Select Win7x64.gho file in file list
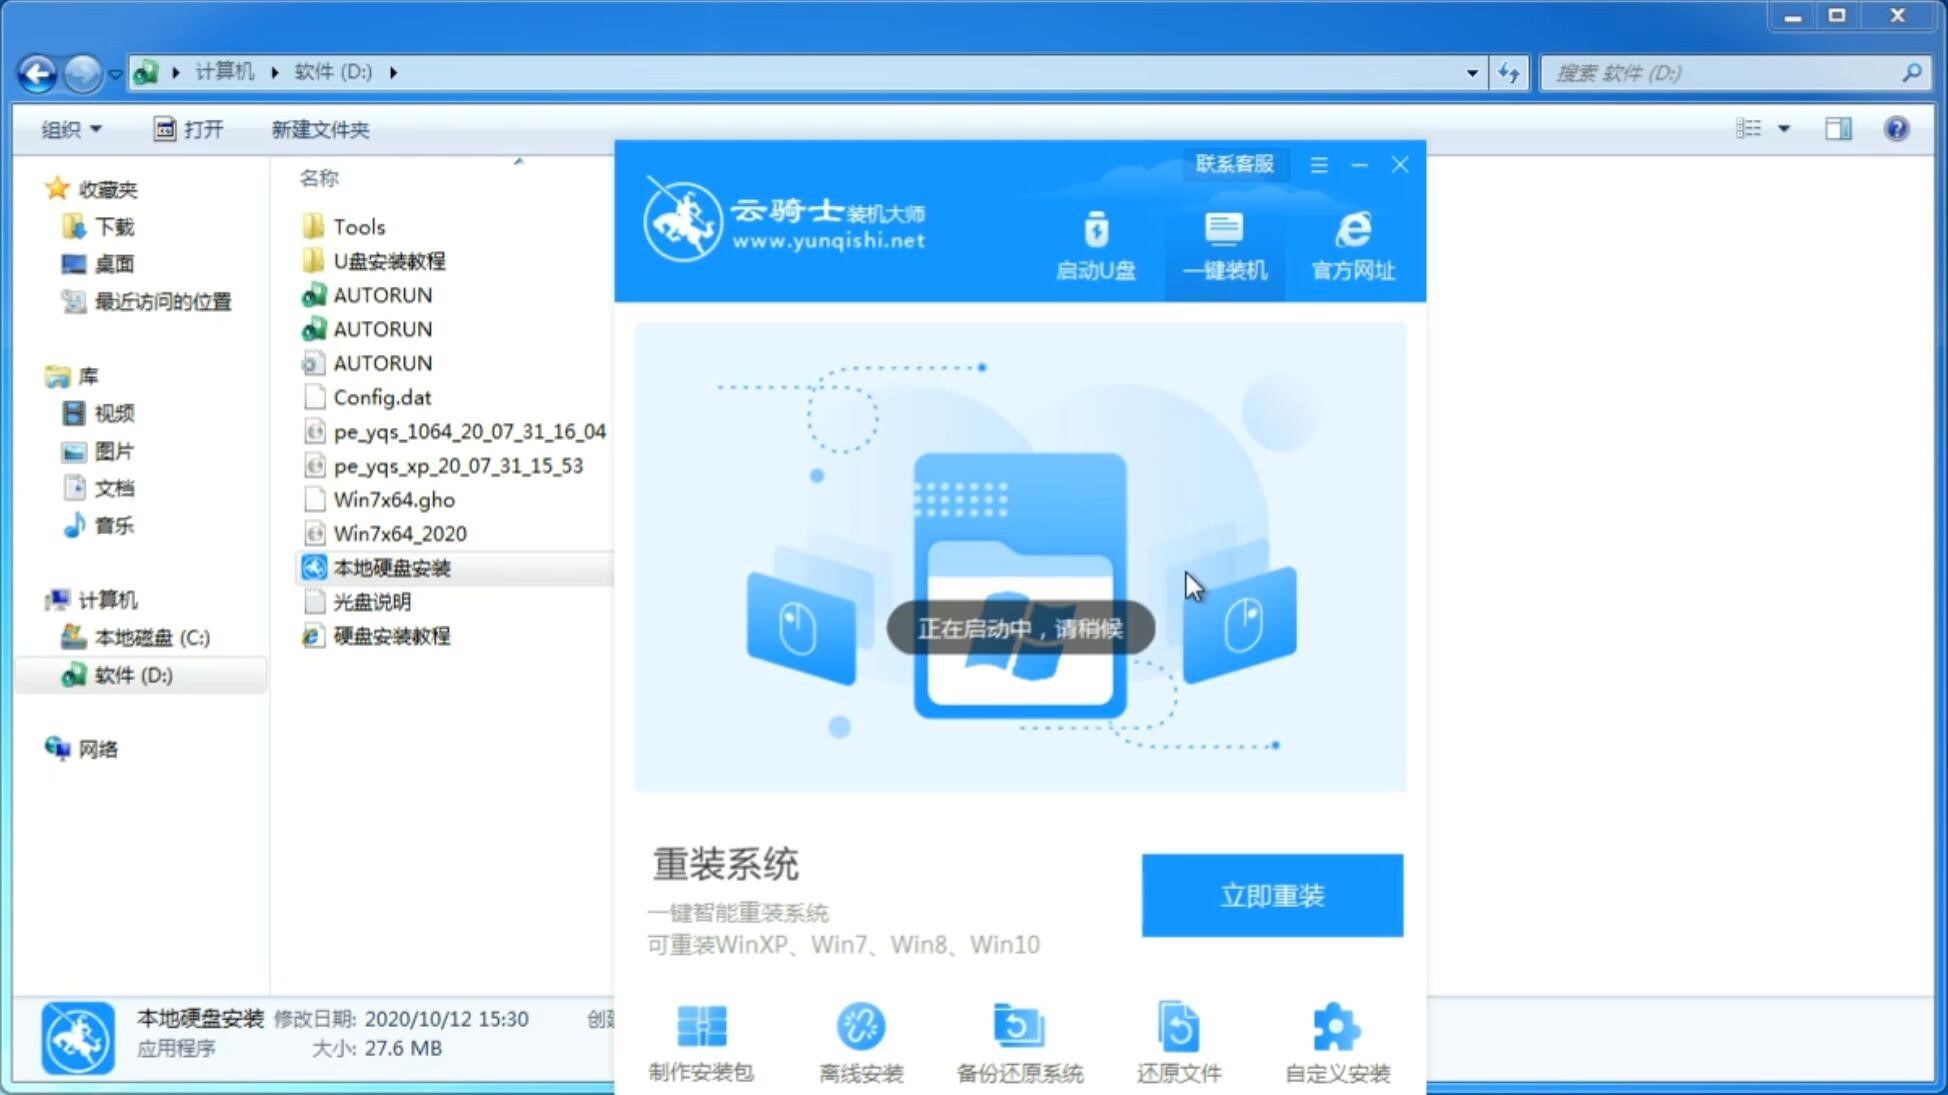Viewport: 1948px width, 1095px height. click(395, 499)
